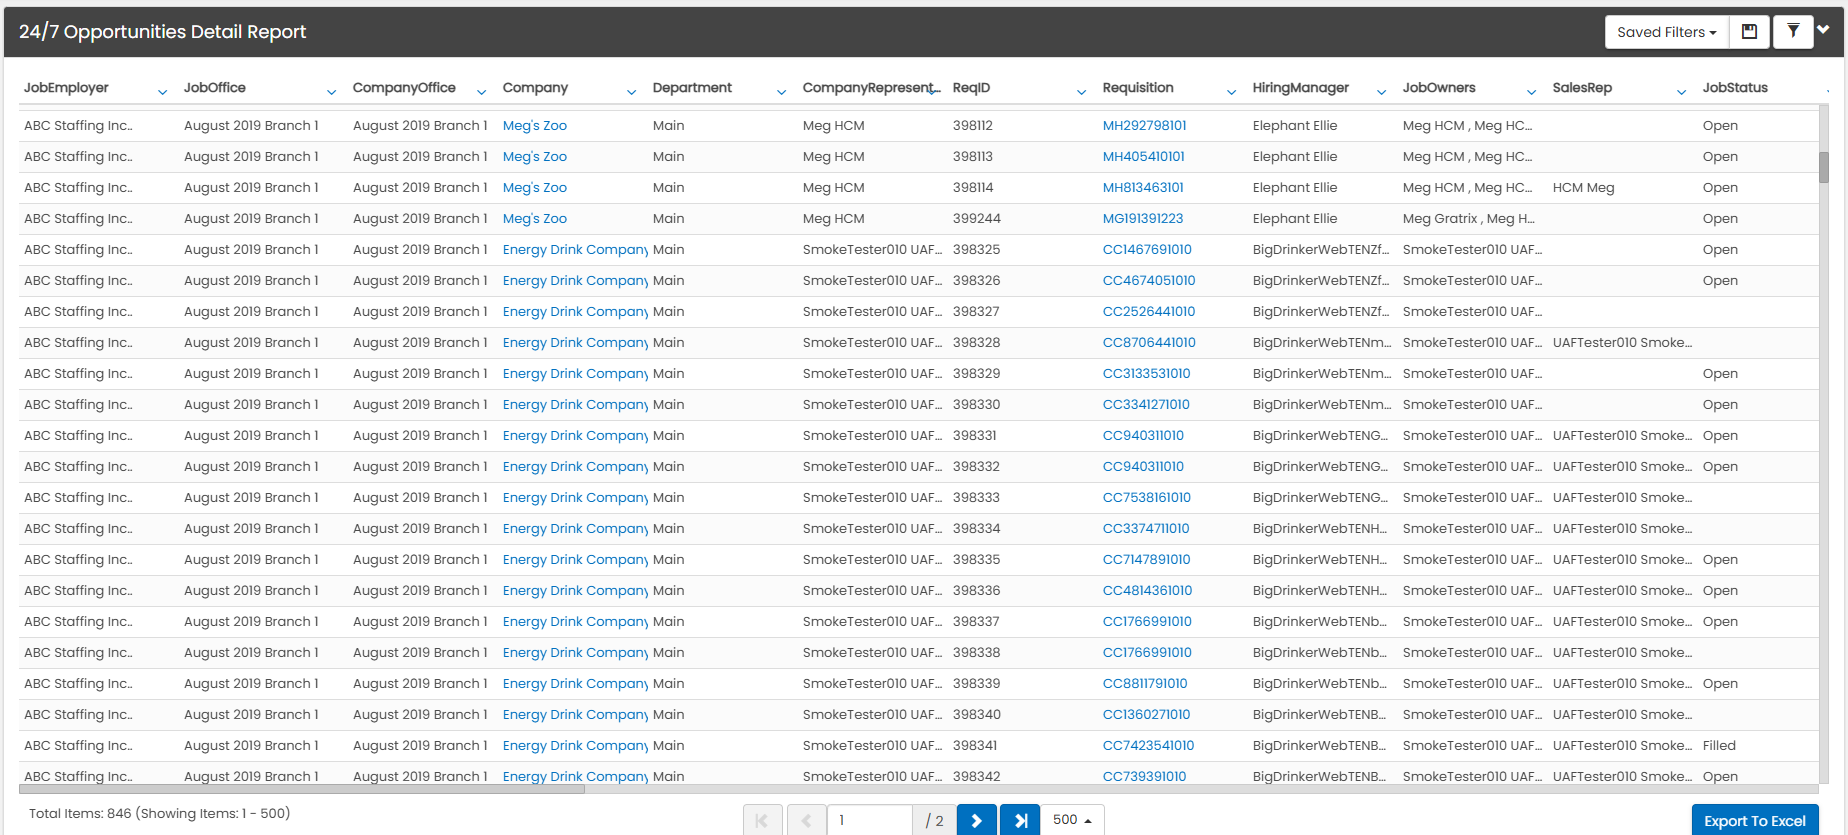
Task: Open Meg's Zoo link in row 398112
Action: pos(535,126)
